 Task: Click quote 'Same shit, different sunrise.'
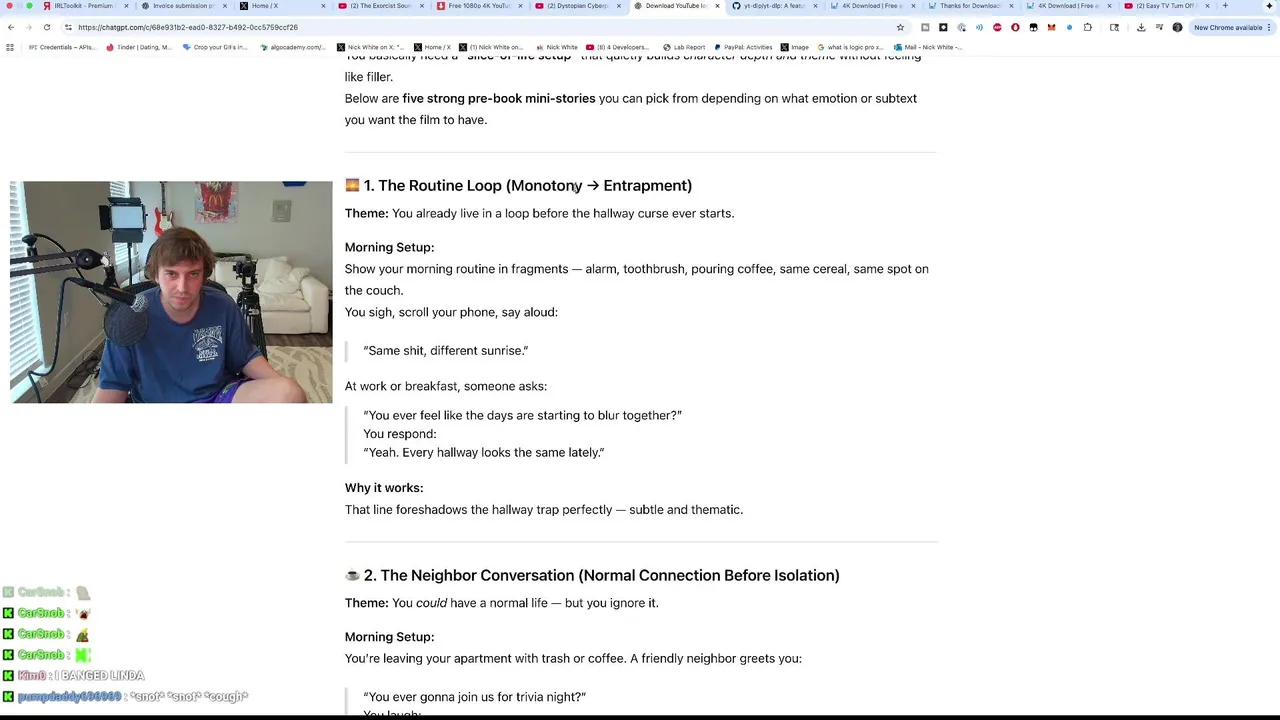pos(446,350)
